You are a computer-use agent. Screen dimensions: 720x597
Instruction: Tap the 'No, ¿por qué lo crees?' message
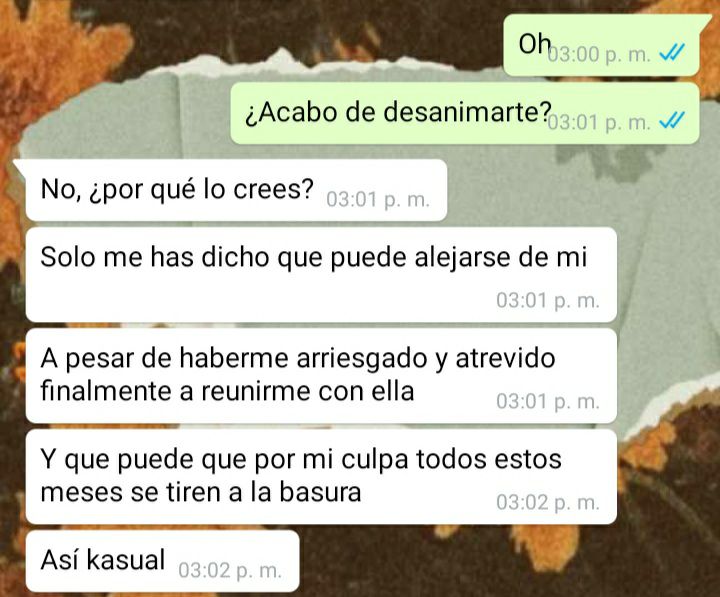[x=236, y=190]
